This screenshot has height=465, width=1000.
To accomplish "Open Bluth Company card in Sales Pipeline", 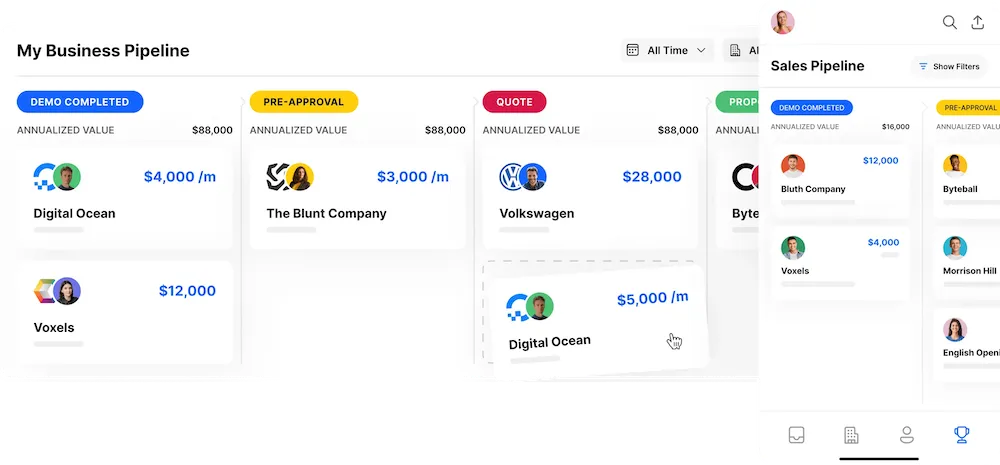I will pos(841,180).
